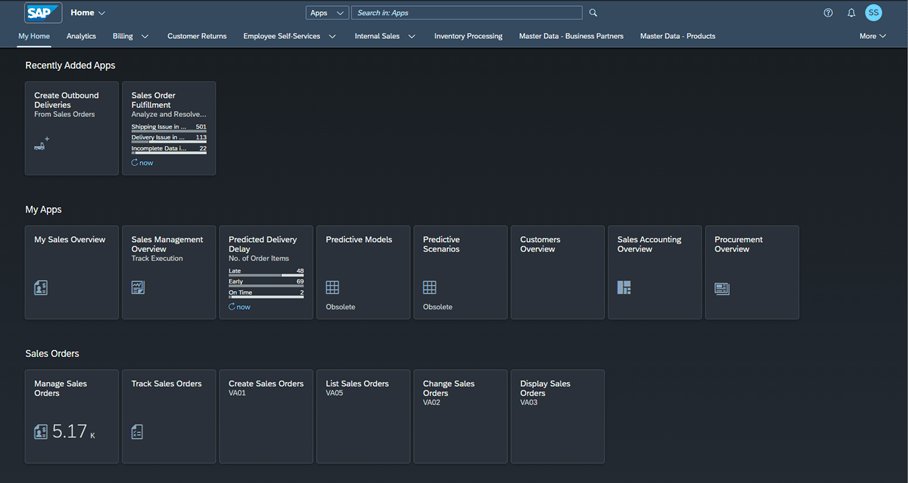Expand the Billing menu chevron
This screenshot has height=483, width=908.
click(x=145, y=37)
